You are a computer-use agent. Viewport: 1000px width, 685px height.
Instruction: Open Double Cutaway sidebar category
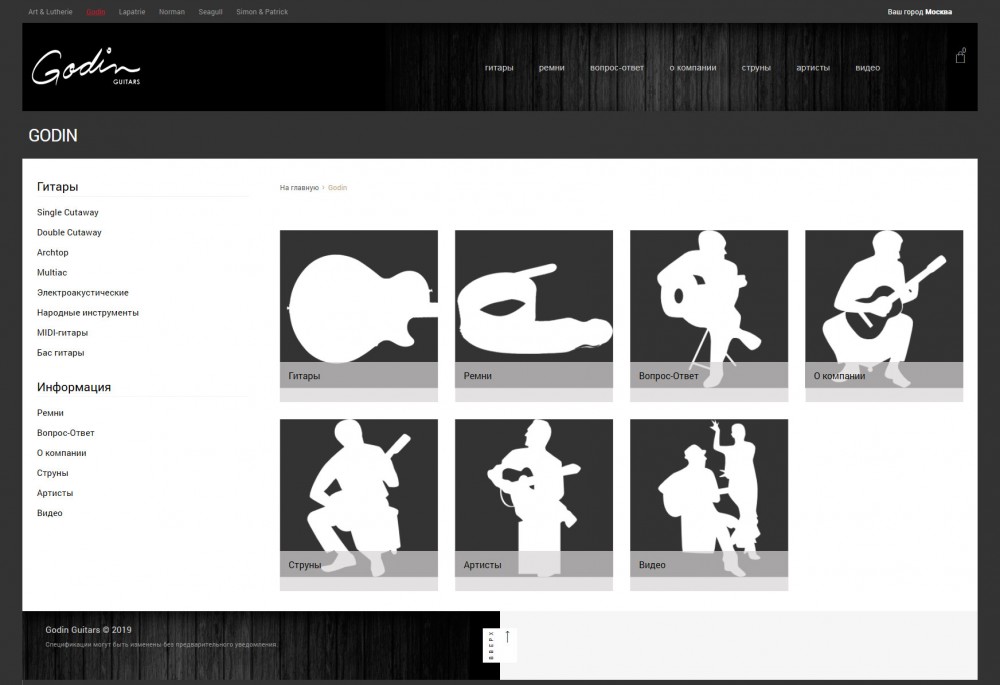[x=69, y=232]
